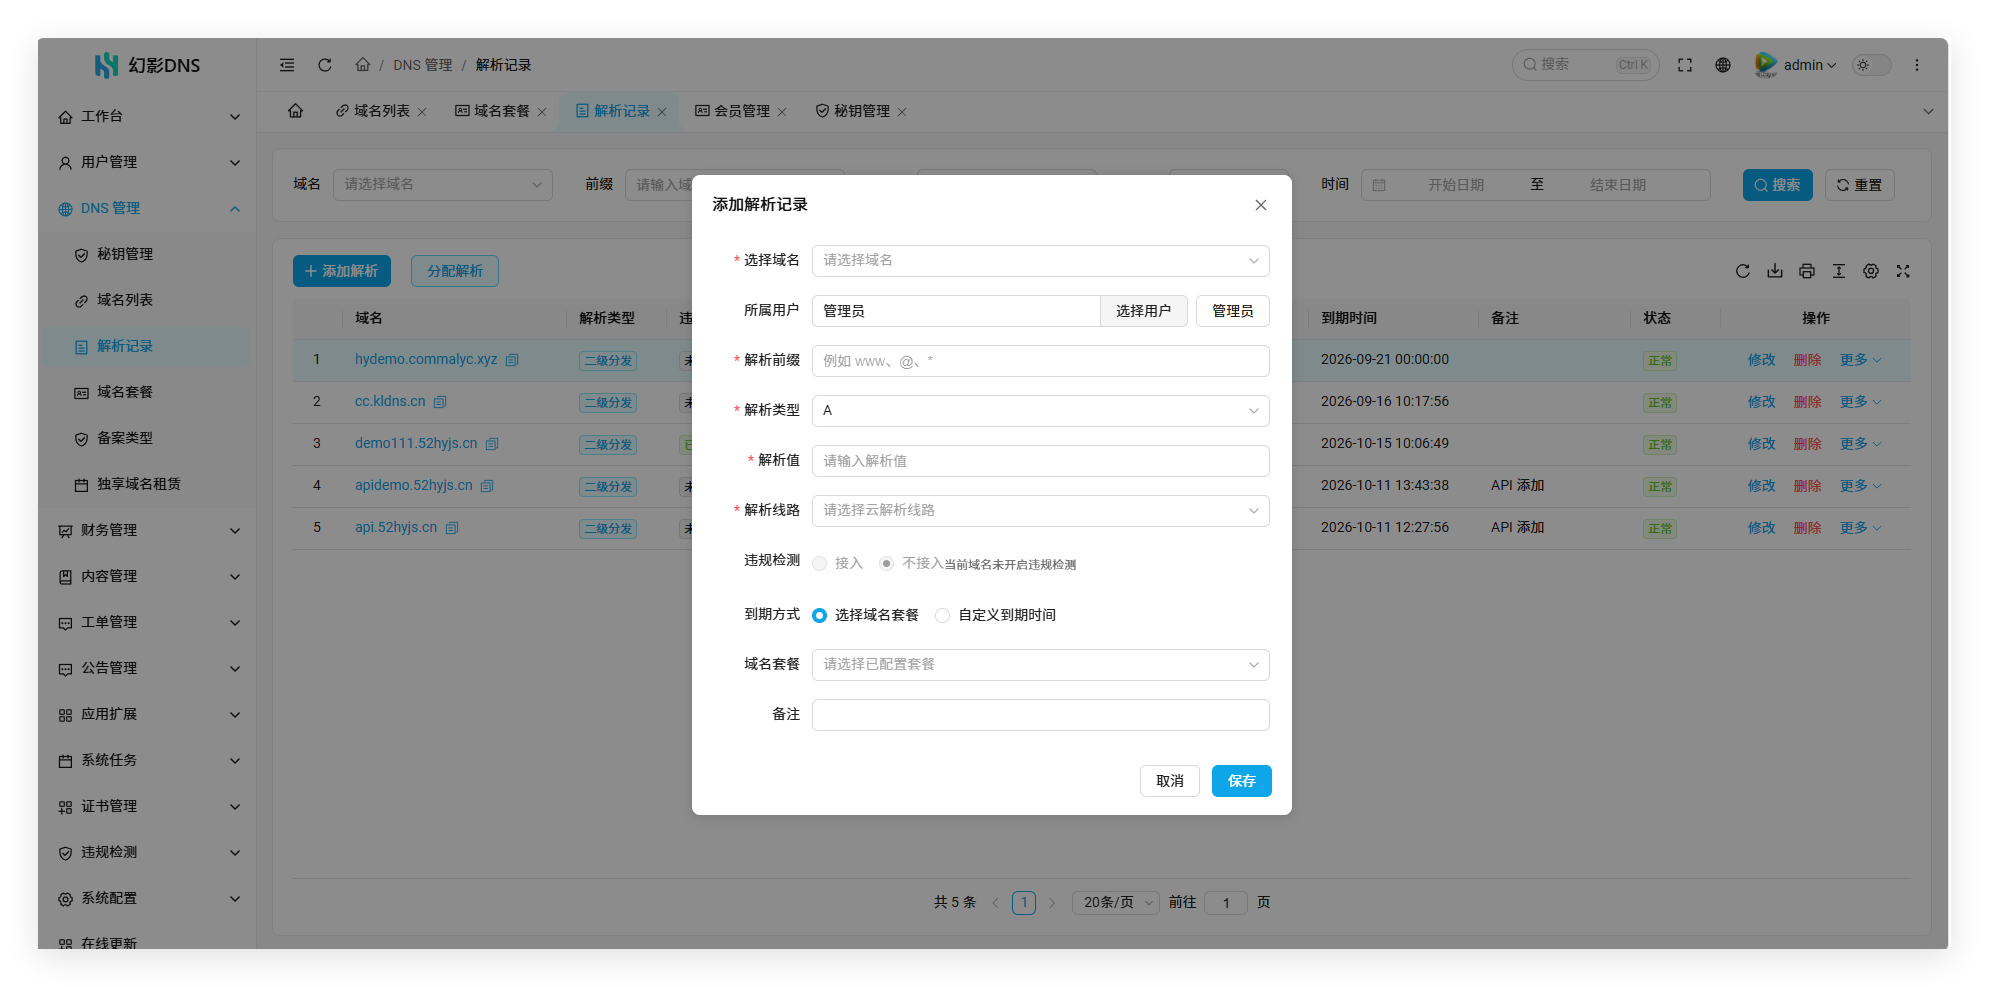Viewport: 1989px width, 987px height.
Task: Copy domain hydemo.commalyc.xyz icon
Action: tap(512, 360)
